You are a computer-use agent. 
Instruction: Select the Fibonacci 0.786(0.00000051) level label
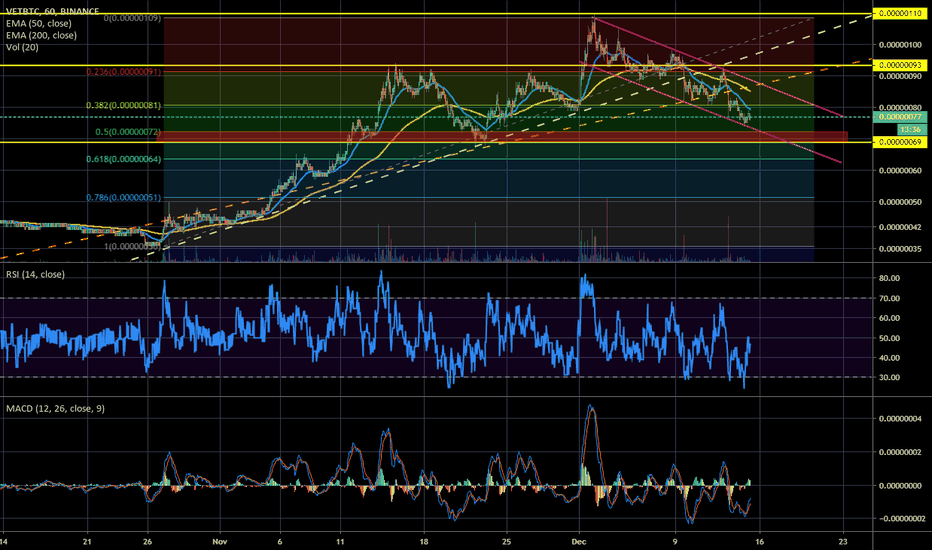coord(124,197)
